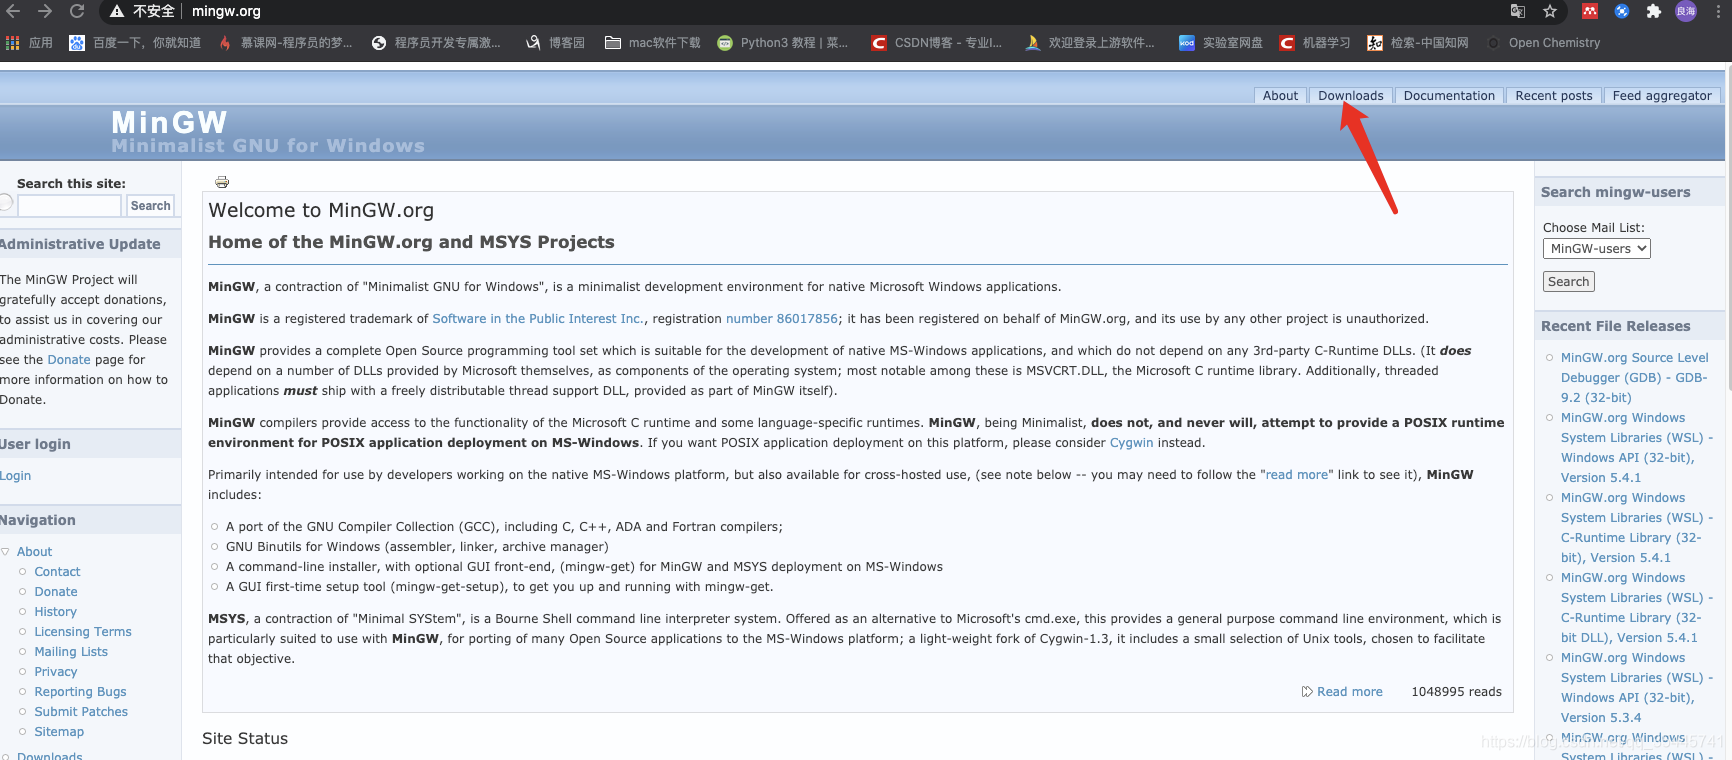Click the mingw.org address bar URL
Image resolution: width=1732 pixels, height=760 pixels.
pos(226,11)
